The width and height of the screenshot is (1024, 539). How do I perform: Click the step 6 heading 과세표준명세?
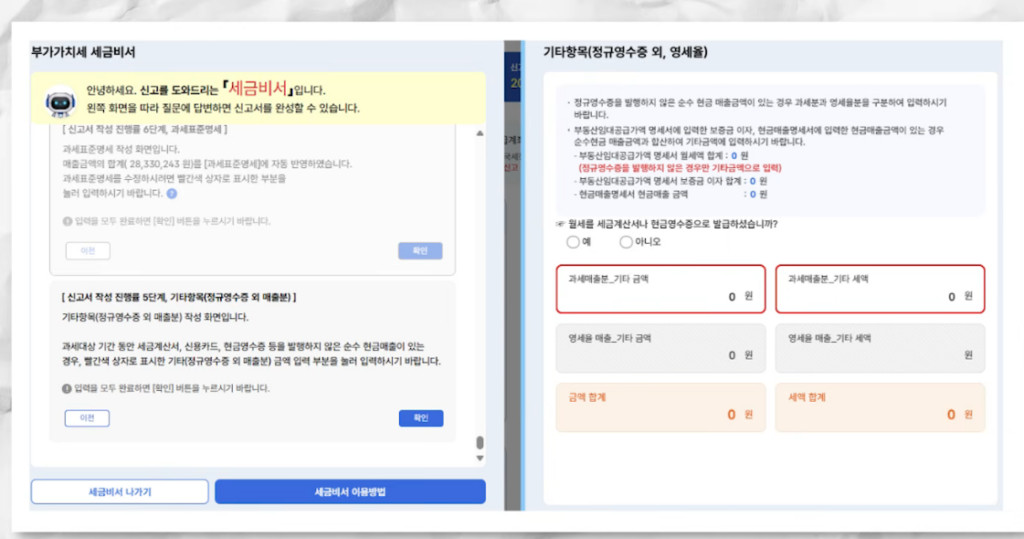point(145,129)
